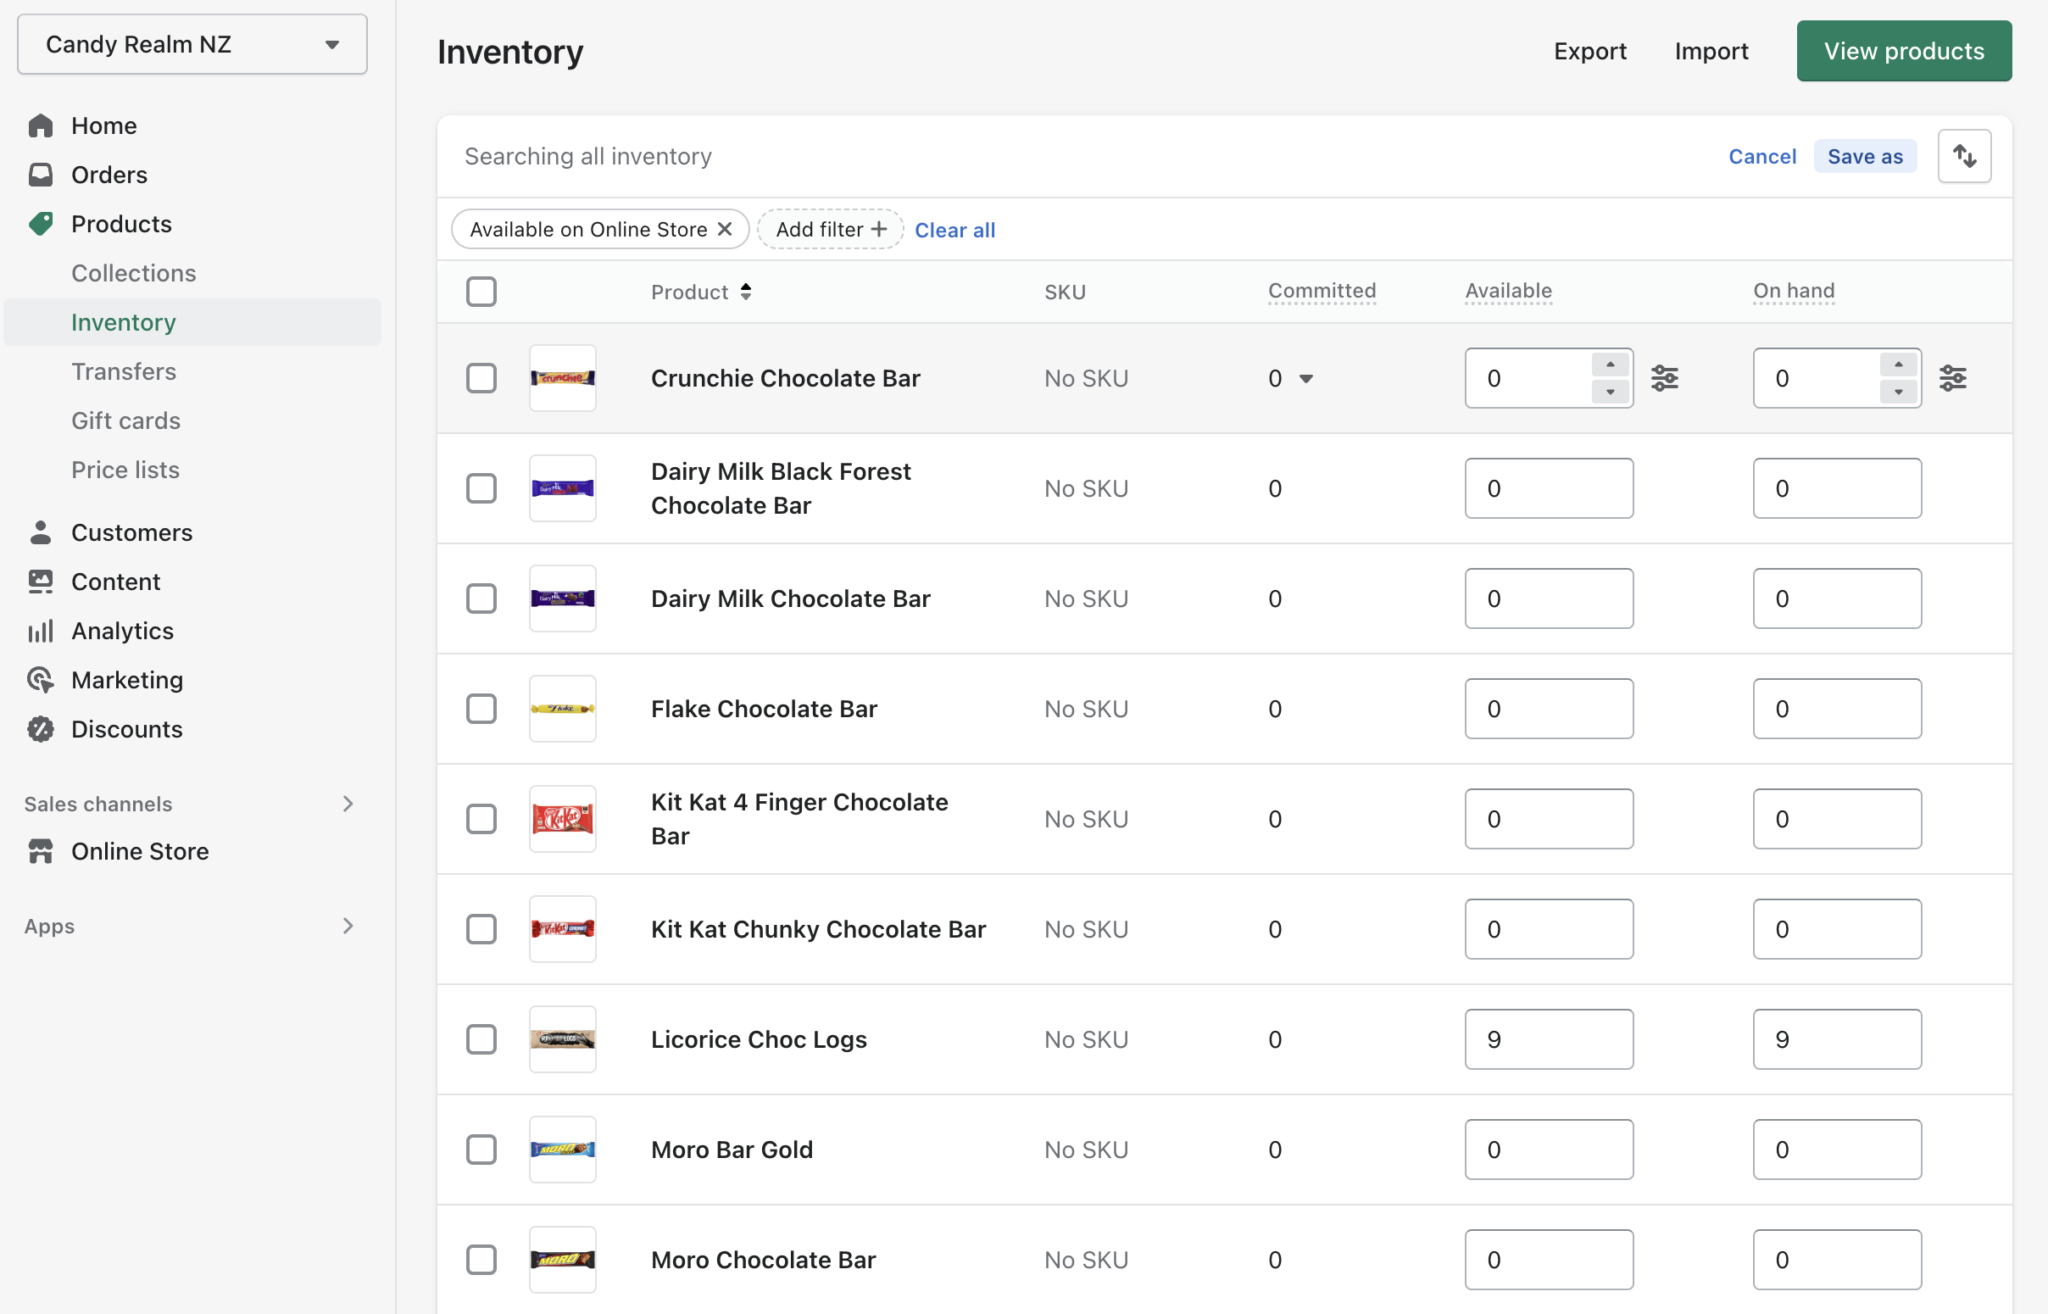Click the sort direction icon beside Save as
The width and height of the screenshot is (2048, 1314).
tap(1964, 155)
